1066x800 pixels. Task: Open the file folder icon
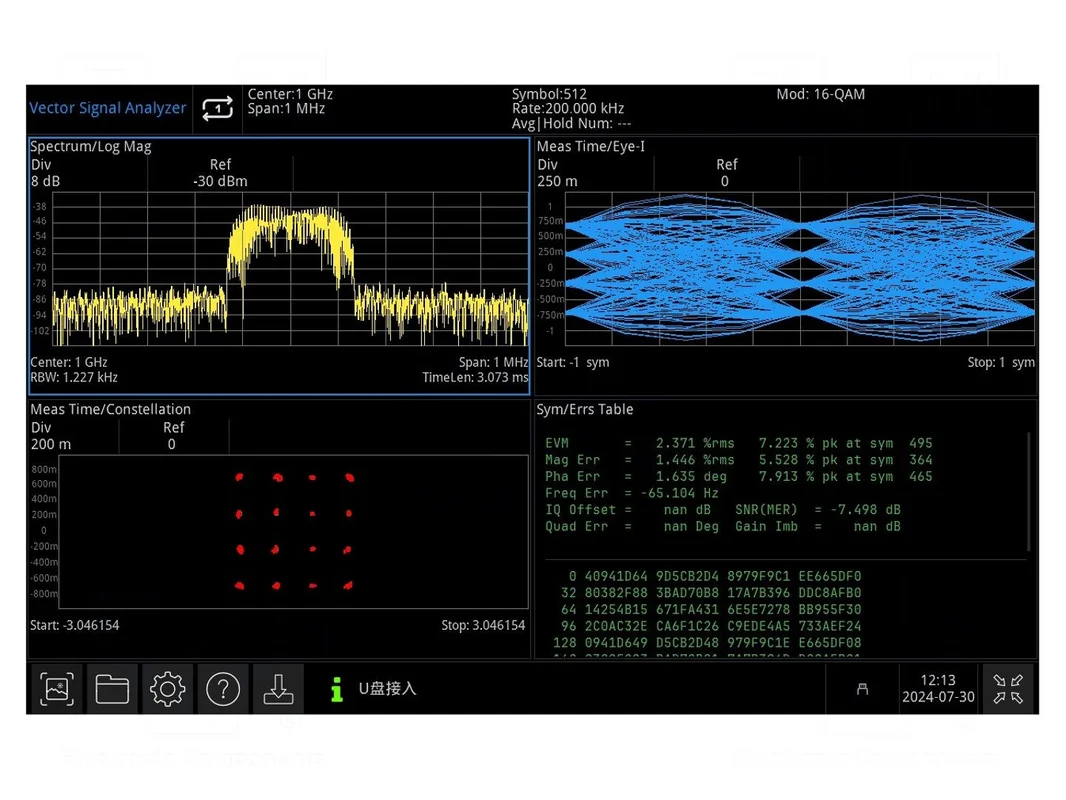pos(112,689)
